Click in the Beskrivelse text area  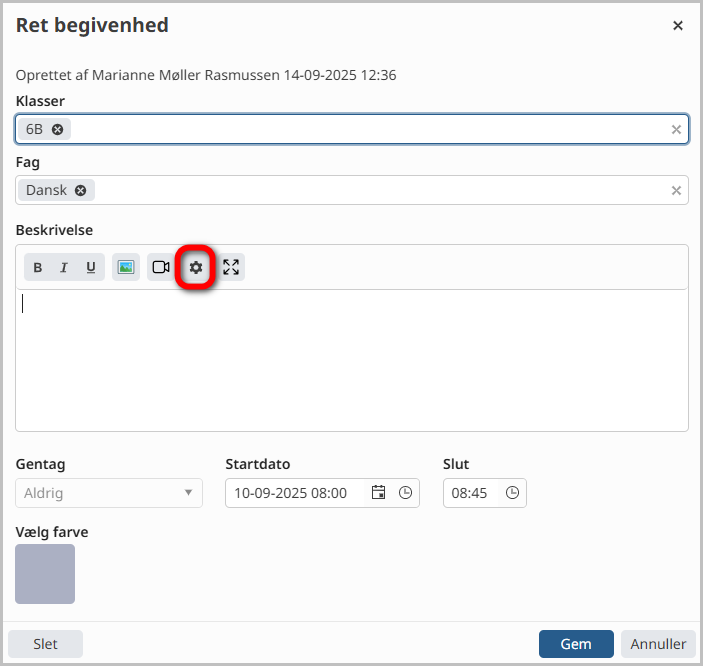click(x=352, y=360)
